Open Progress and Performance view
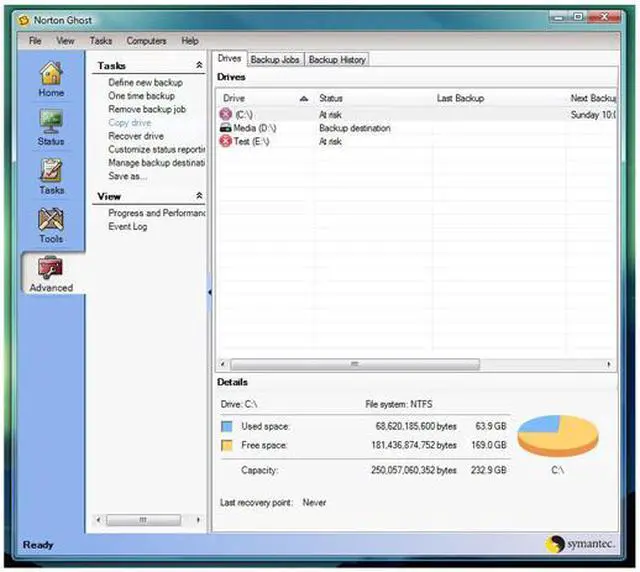This screenshot has height=572, width=640. pyautogui.click(x=156, y=213)
